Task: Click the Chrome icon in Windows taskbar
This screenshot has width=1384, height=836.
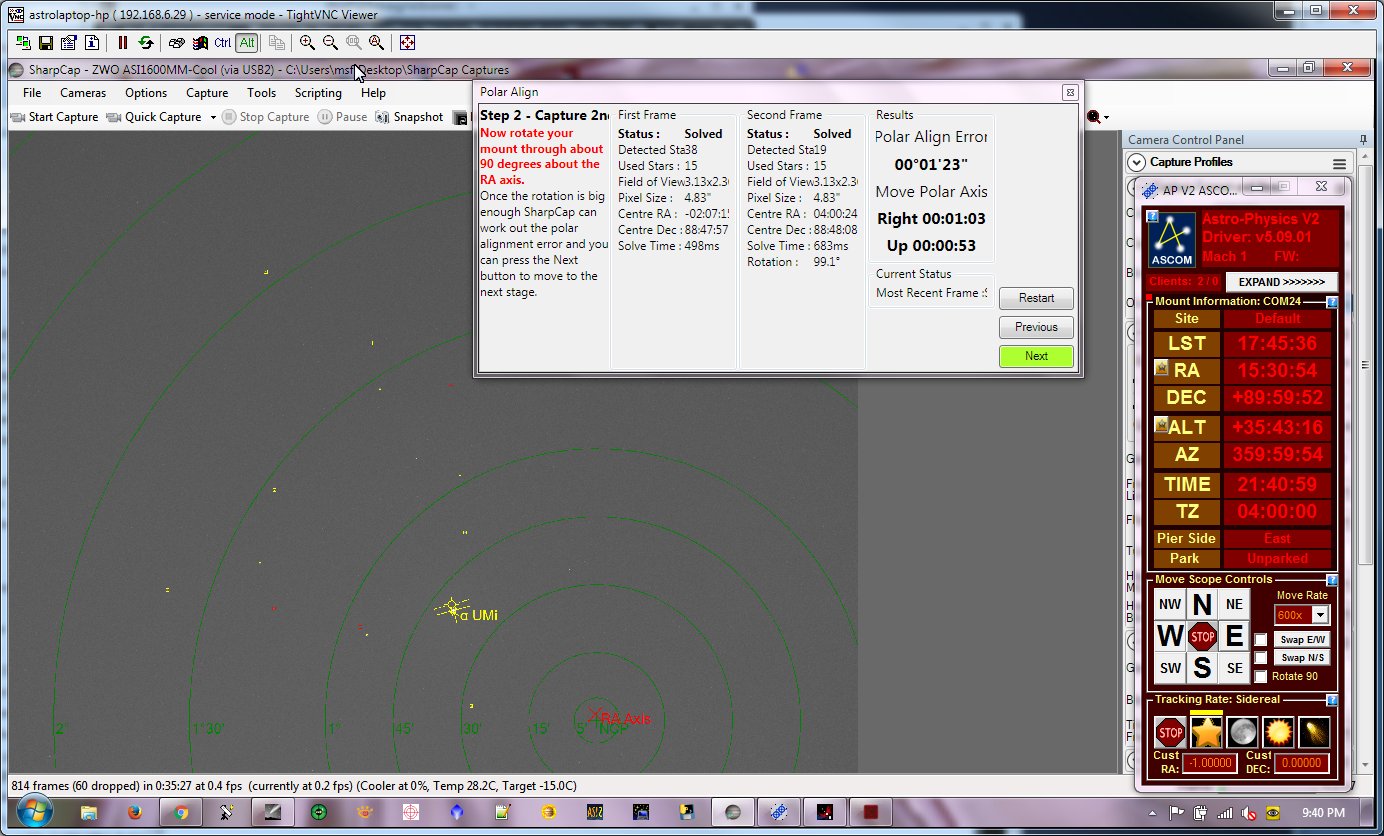Action: (x=181, y=813)
